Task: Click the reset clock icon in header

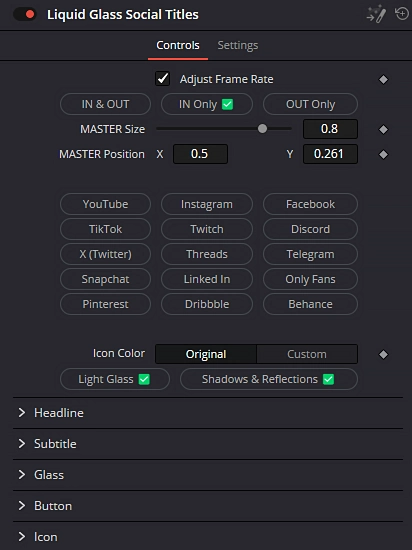Action: tap(401, 14)
